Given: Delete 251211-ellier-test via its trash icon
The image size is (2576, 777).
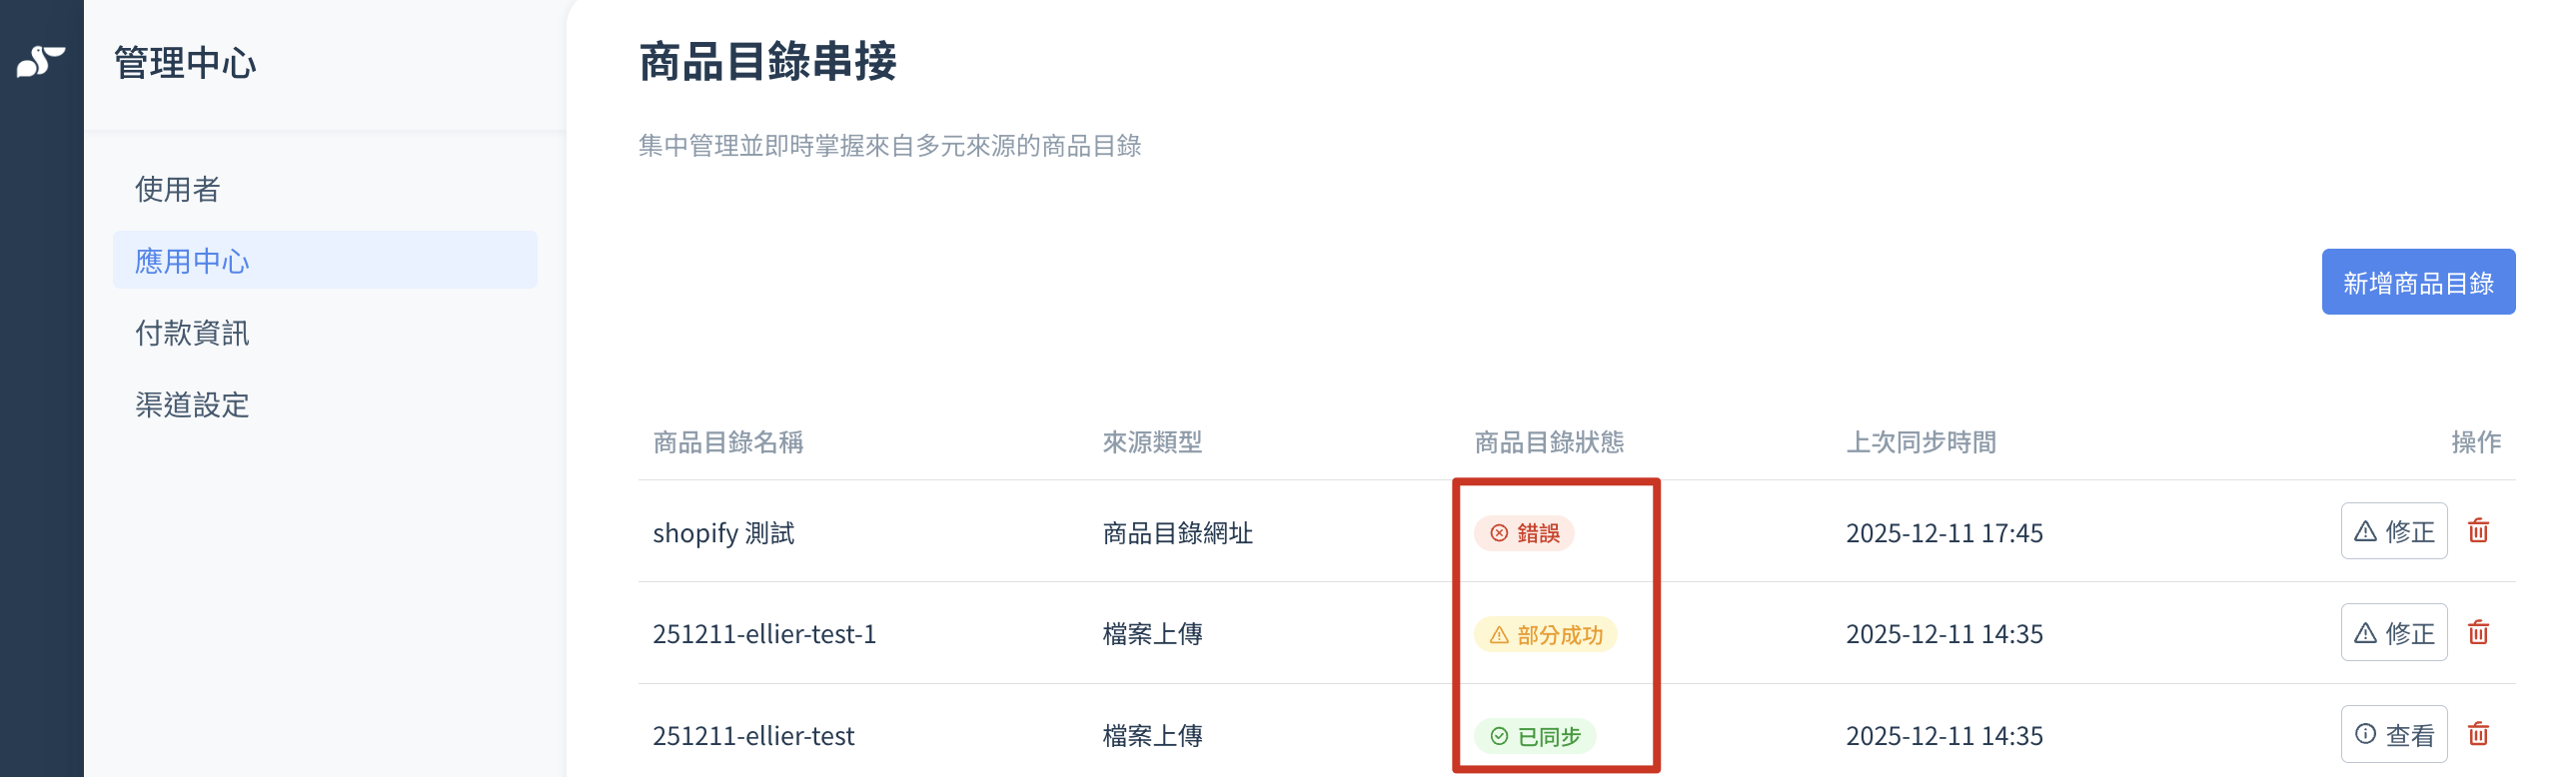Looking at the screenshot, I should coord(2478,735).
